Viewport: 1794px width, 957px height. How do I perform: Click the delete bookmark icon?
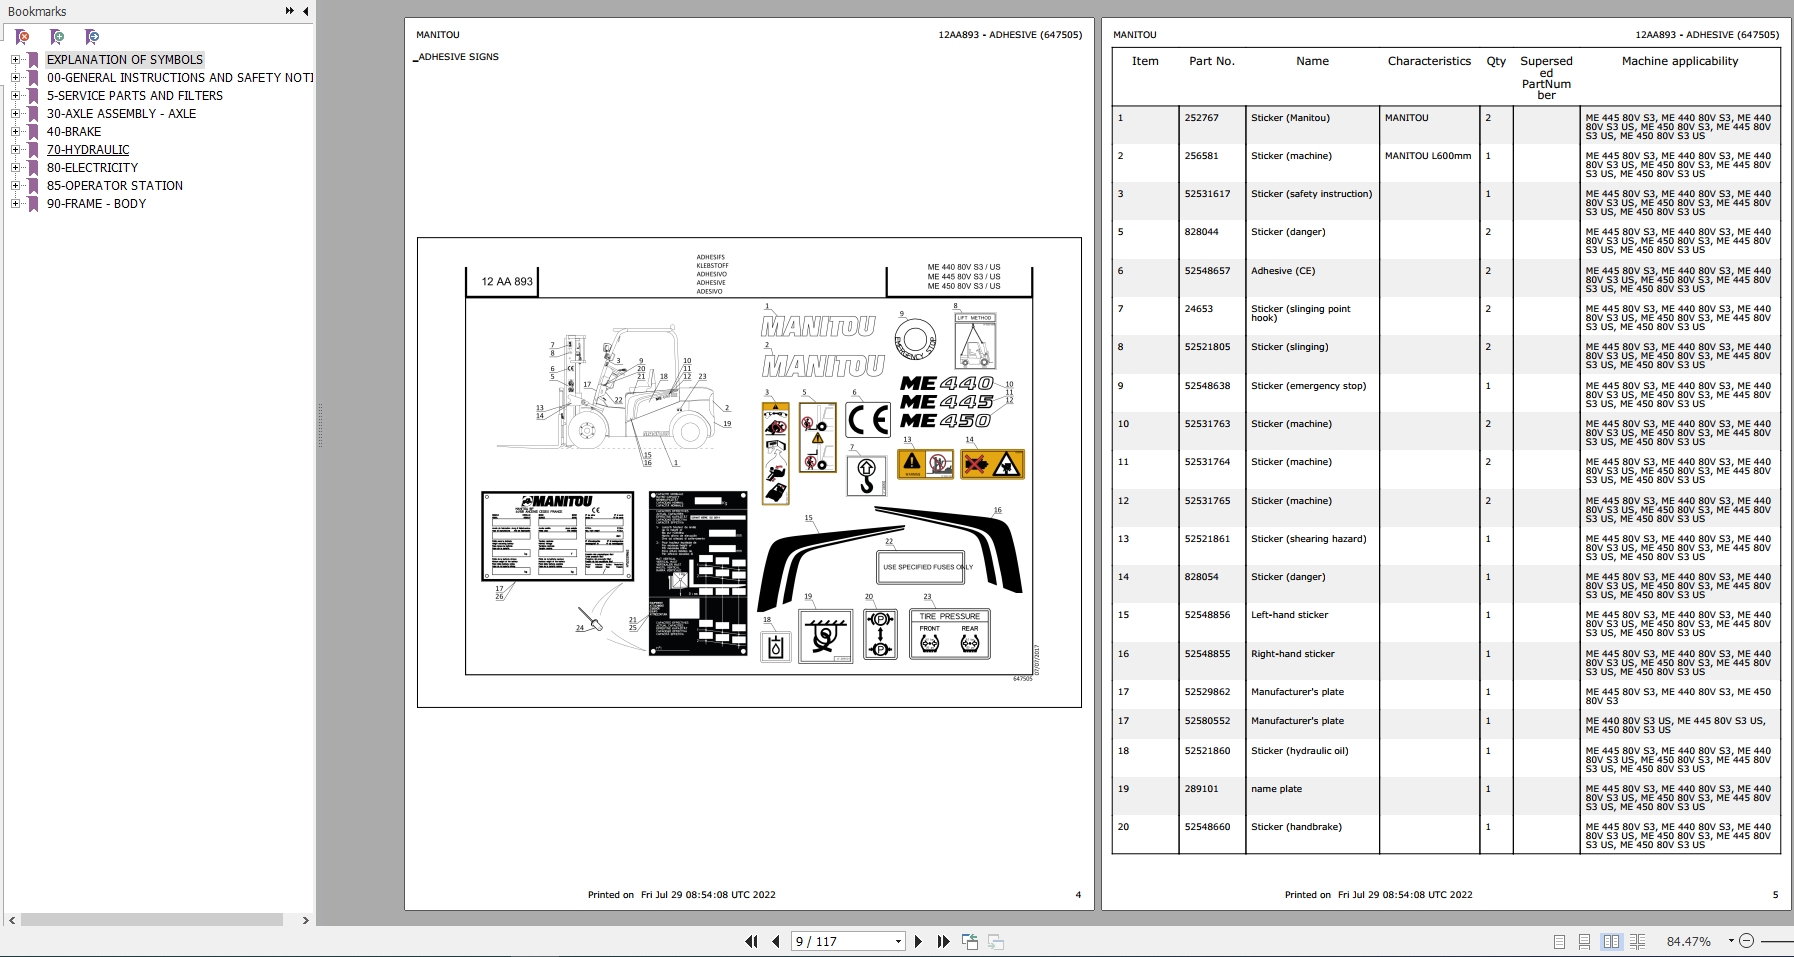point(22,37)
